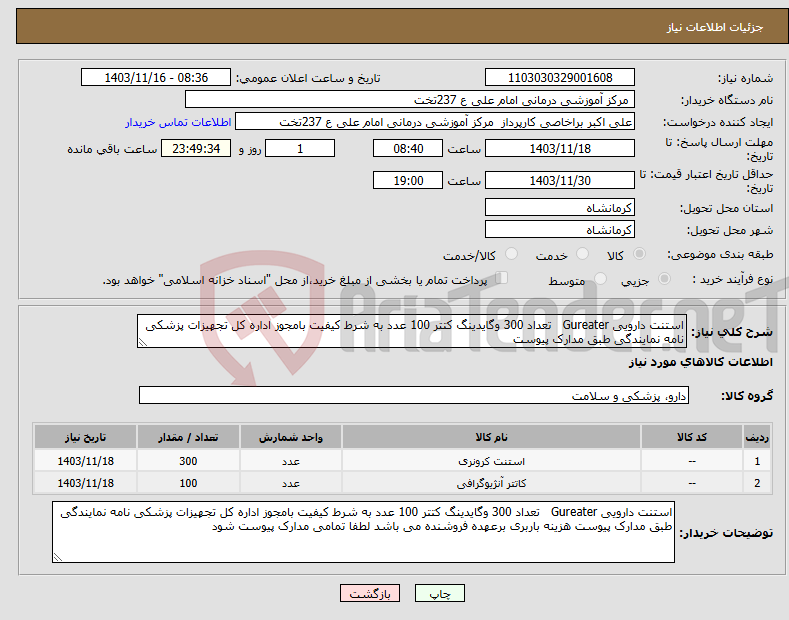
Task: Select the کالا/خدمت radio button
Action: click(x=511, y=254)
